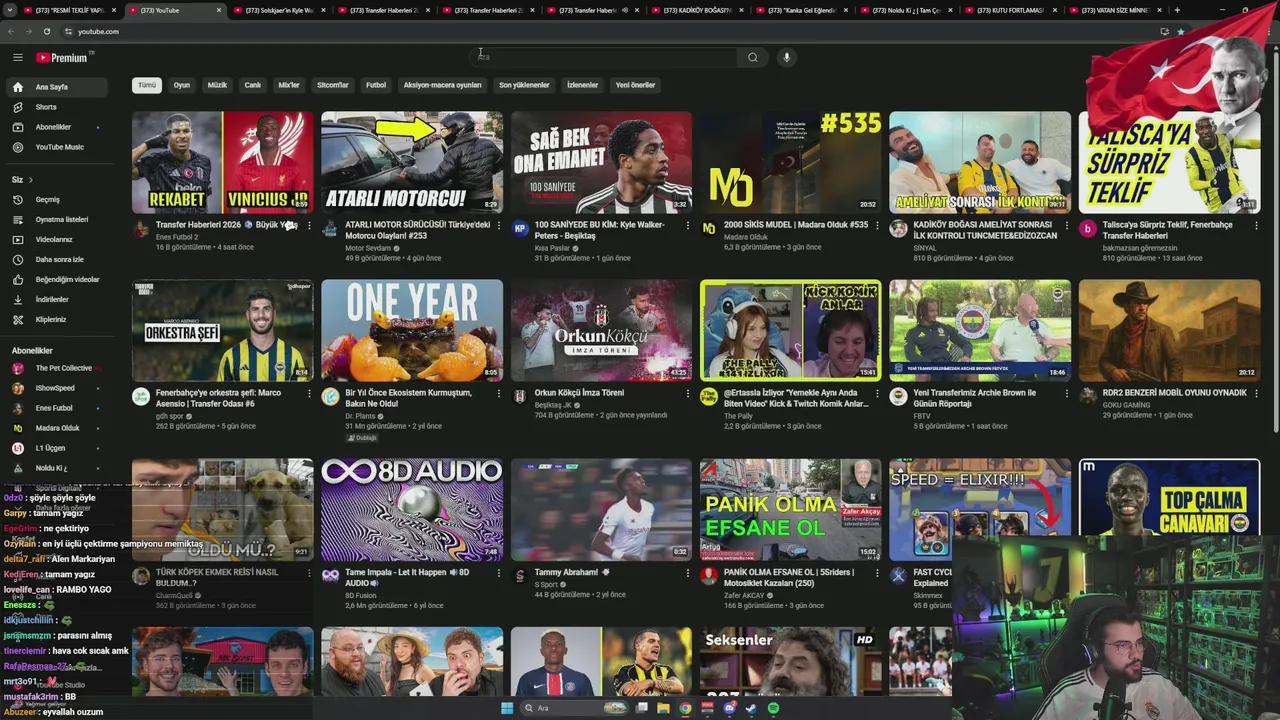1280x720 pixels.
Task: Open Orkun Kökçü İmza Töreni thumbnail
Action: pyautogui.click(x=601, y=330)
